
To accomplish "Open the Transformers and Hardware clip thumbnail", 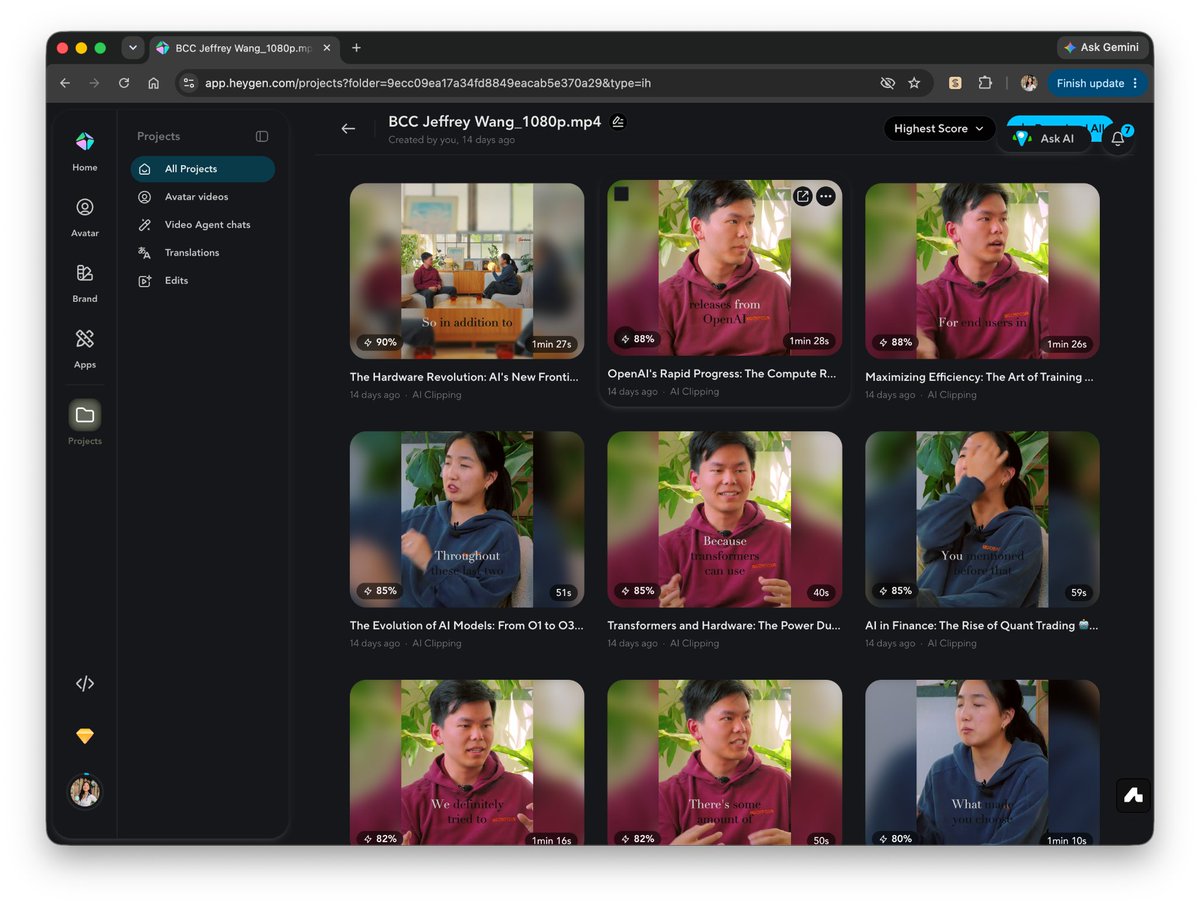I will click(x=725, y=519).
